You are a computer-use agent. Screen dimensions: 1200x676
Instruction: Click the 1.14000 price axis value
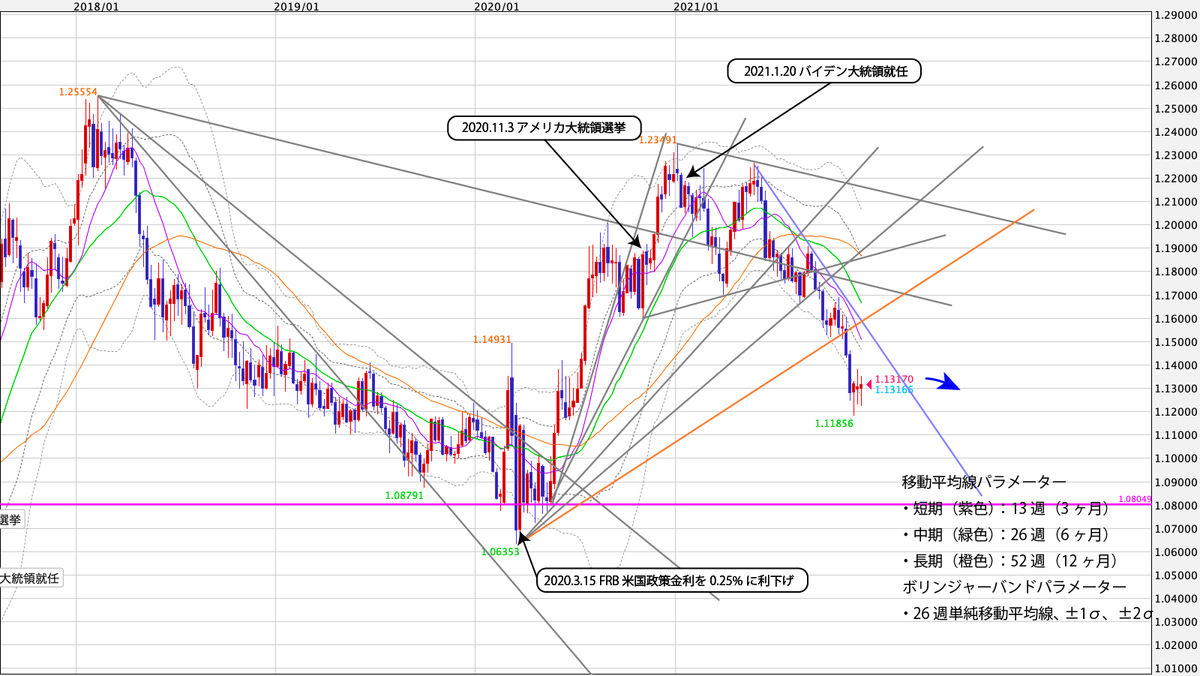pyautogui.click(x=1177, y=365)
